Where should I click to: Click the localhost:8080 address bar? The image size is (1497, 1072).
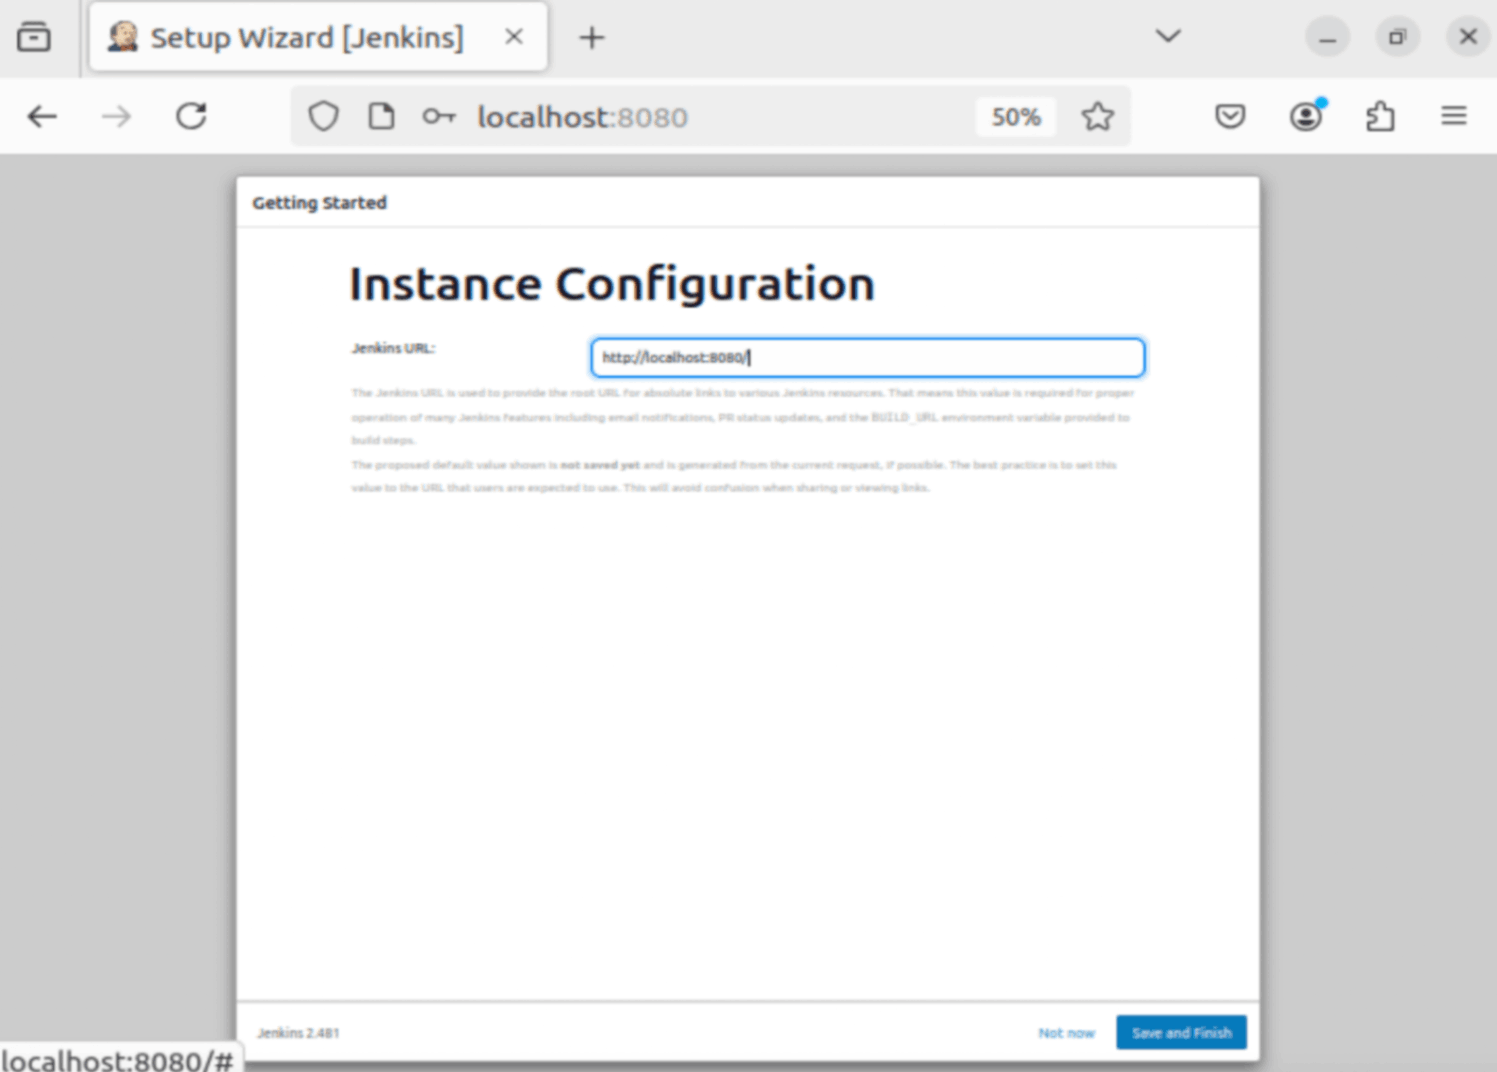700,117
